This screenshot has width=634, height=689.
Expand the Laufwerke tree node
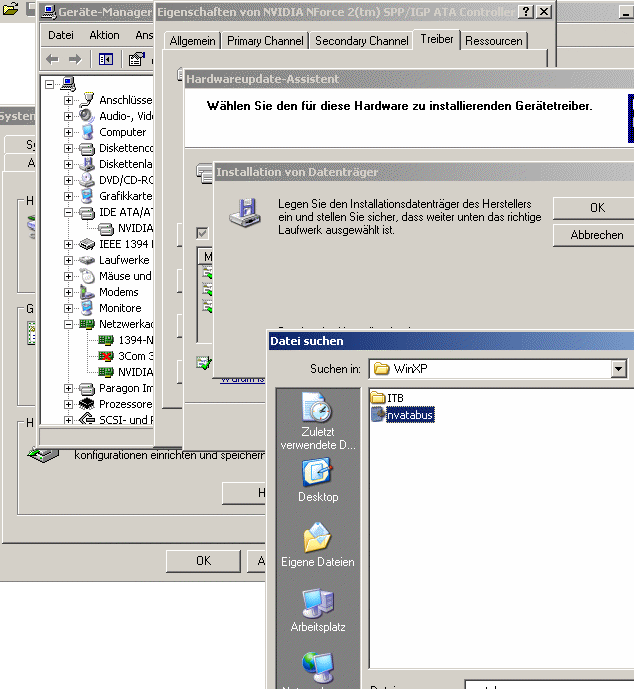tap(68, 260)
